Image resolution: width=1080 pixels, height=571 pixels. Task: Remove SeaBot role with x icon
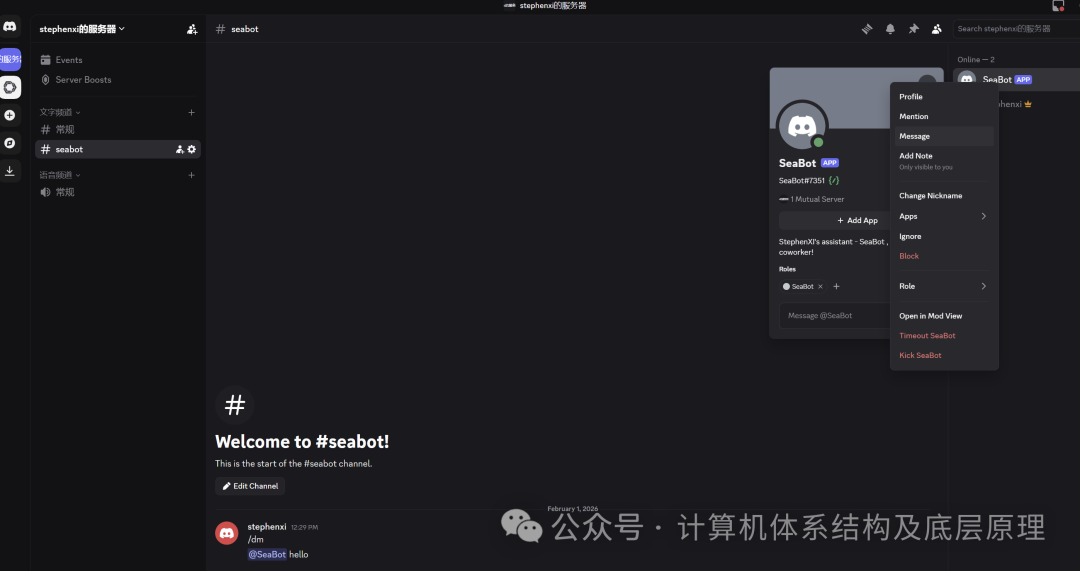pyautogui.click(x=820, y=287)
